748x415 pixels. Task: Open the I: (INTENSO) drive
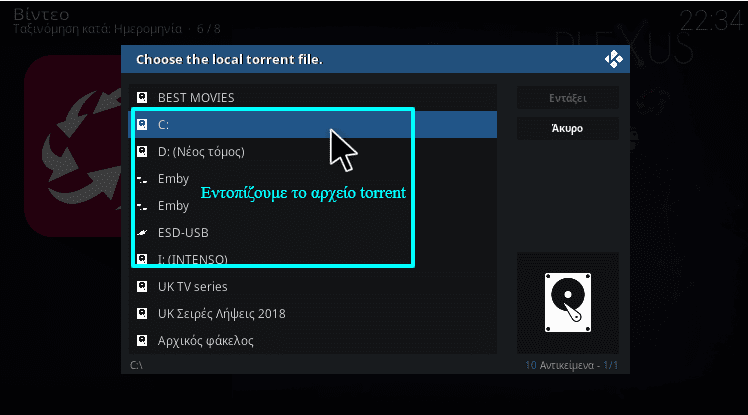(313, 259)
